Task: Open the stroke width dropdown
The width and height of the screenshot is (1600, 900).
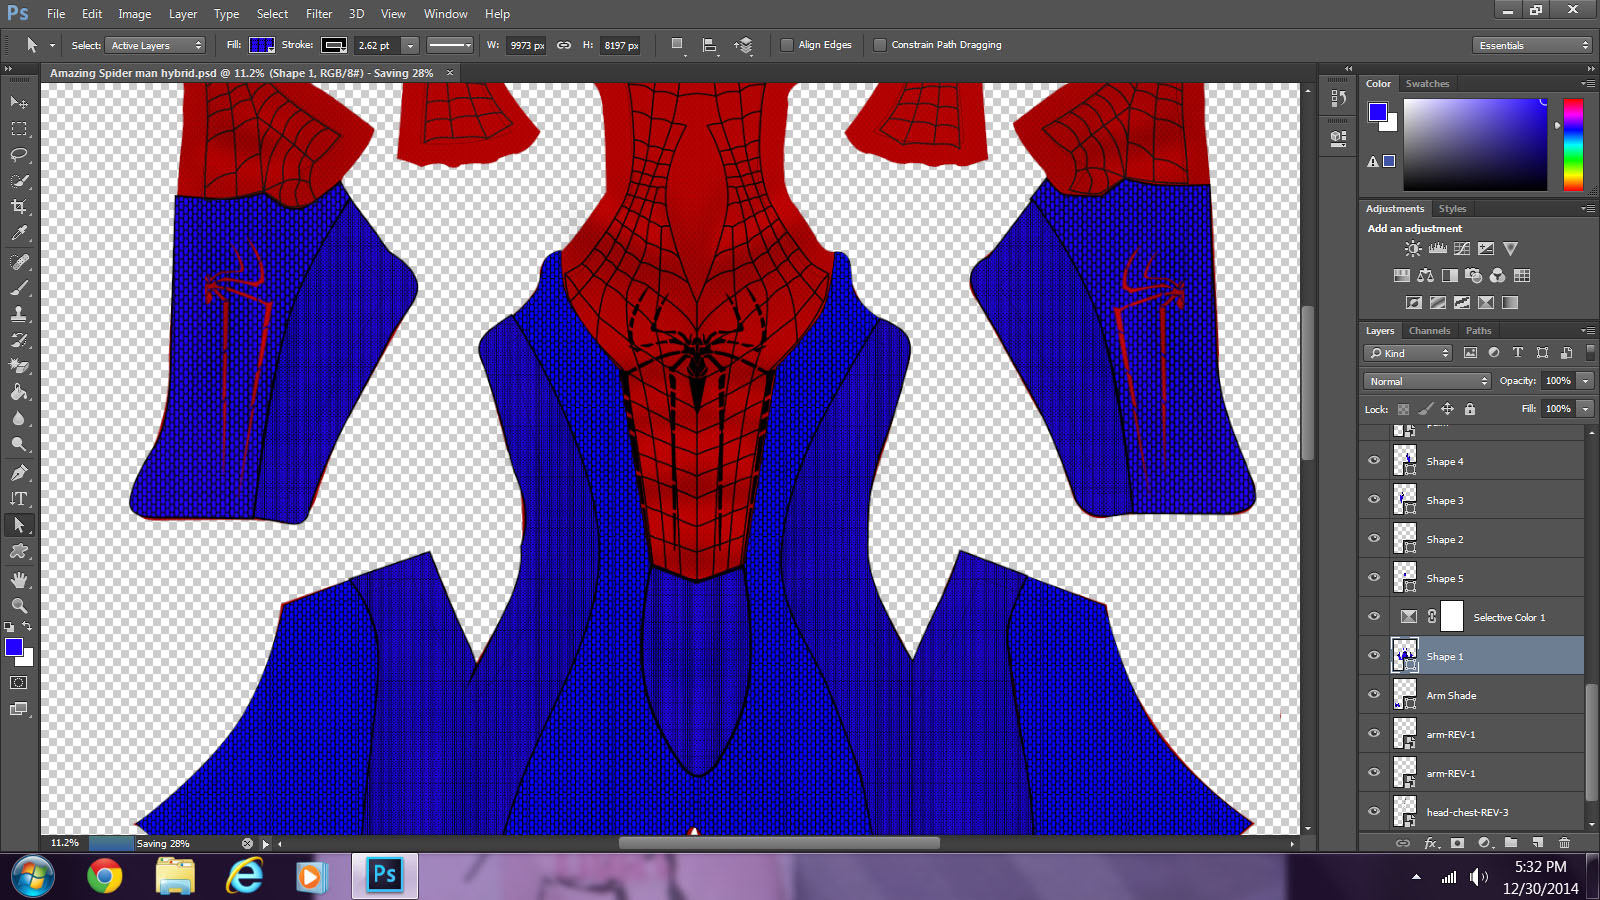Action: (410, 45)
